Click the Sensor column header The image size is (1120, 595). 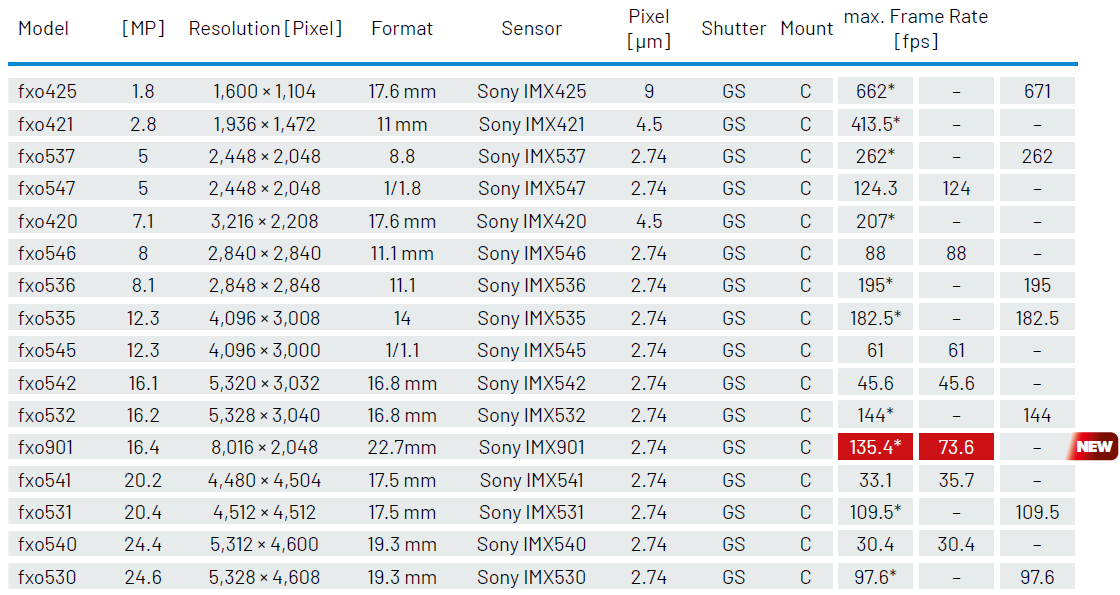(x=531, y=29)
